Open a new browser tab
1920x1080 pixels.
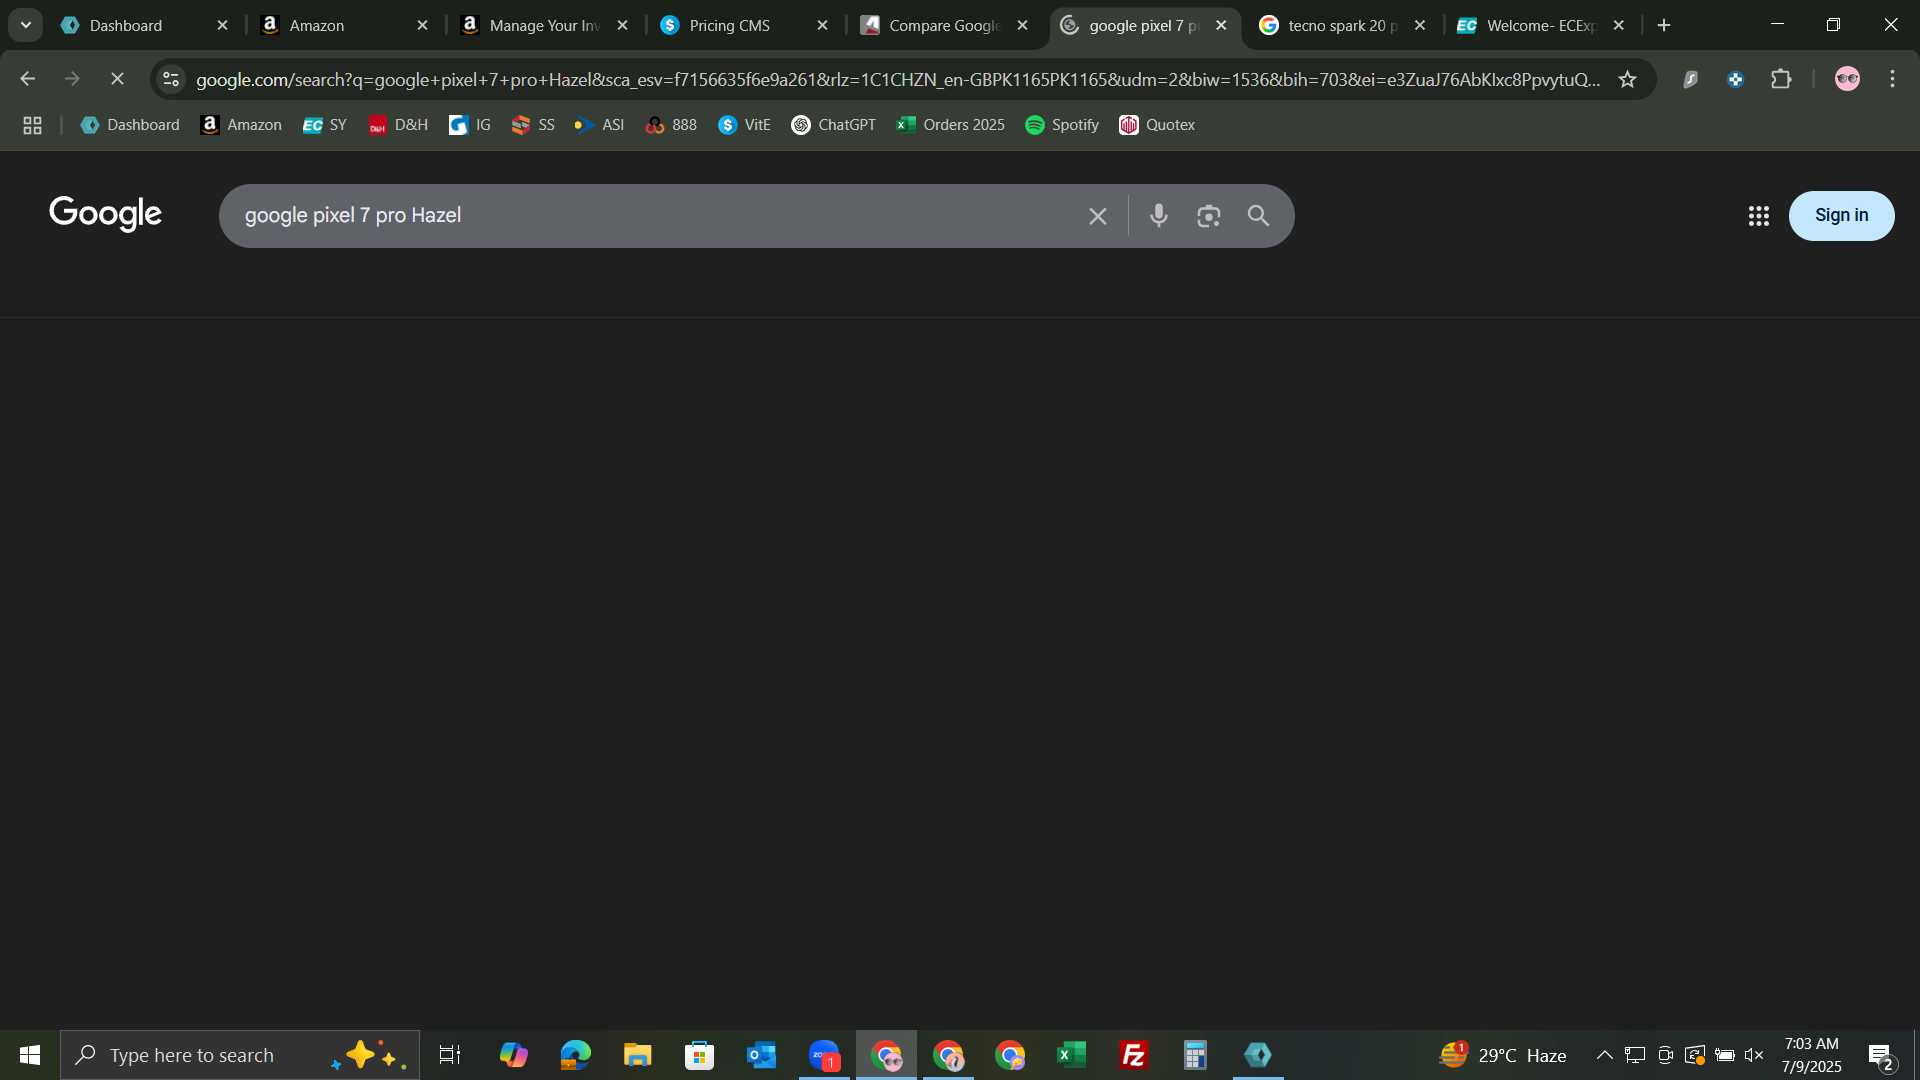pos(1664,26)
